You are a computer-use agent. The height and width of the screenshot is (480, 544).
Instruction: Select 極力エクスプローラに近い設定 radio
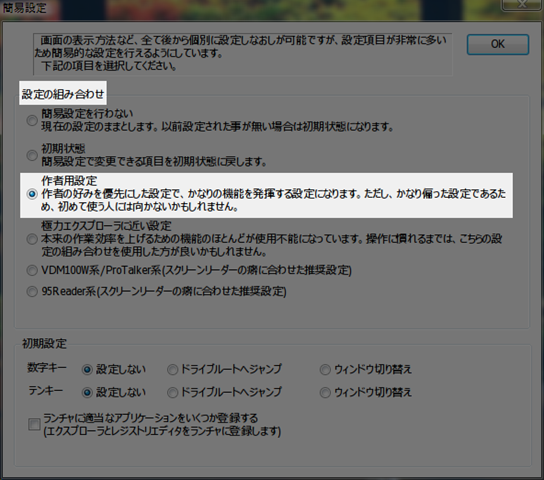[32, 239]
